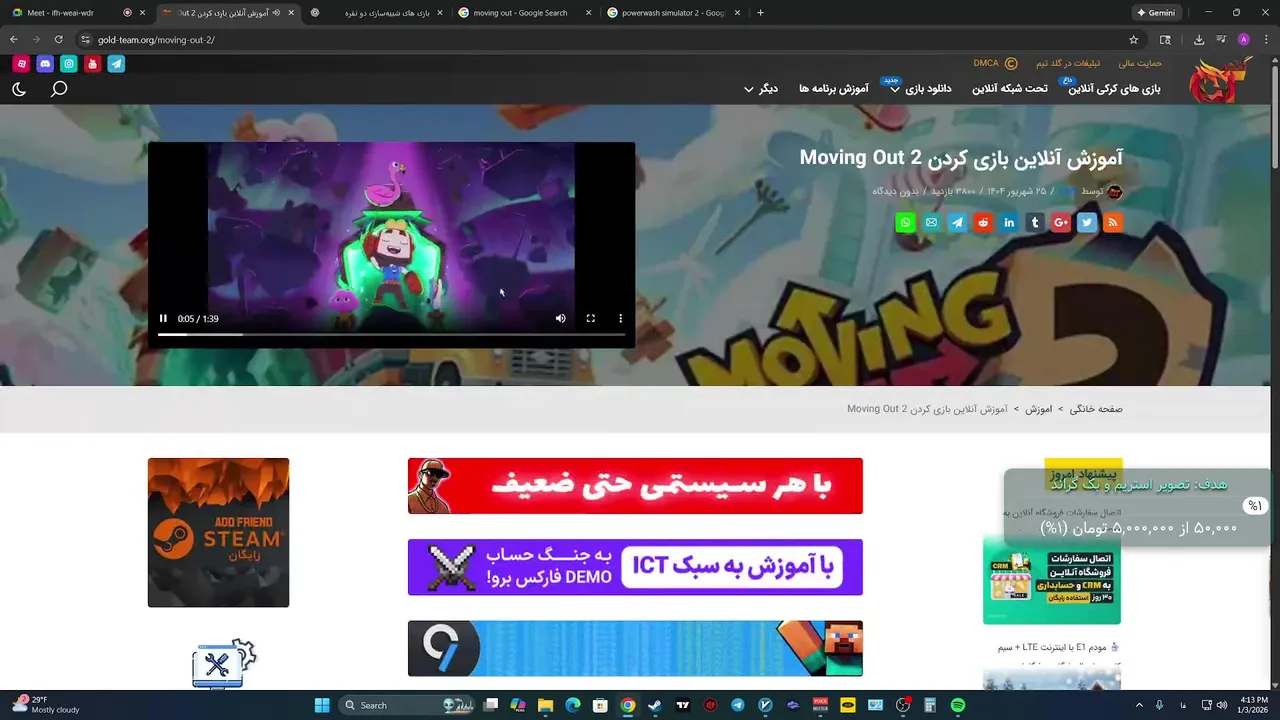1280x720 pixels.
Task: Expand the دیگر dropdown menu
Action: pos(761,89)
